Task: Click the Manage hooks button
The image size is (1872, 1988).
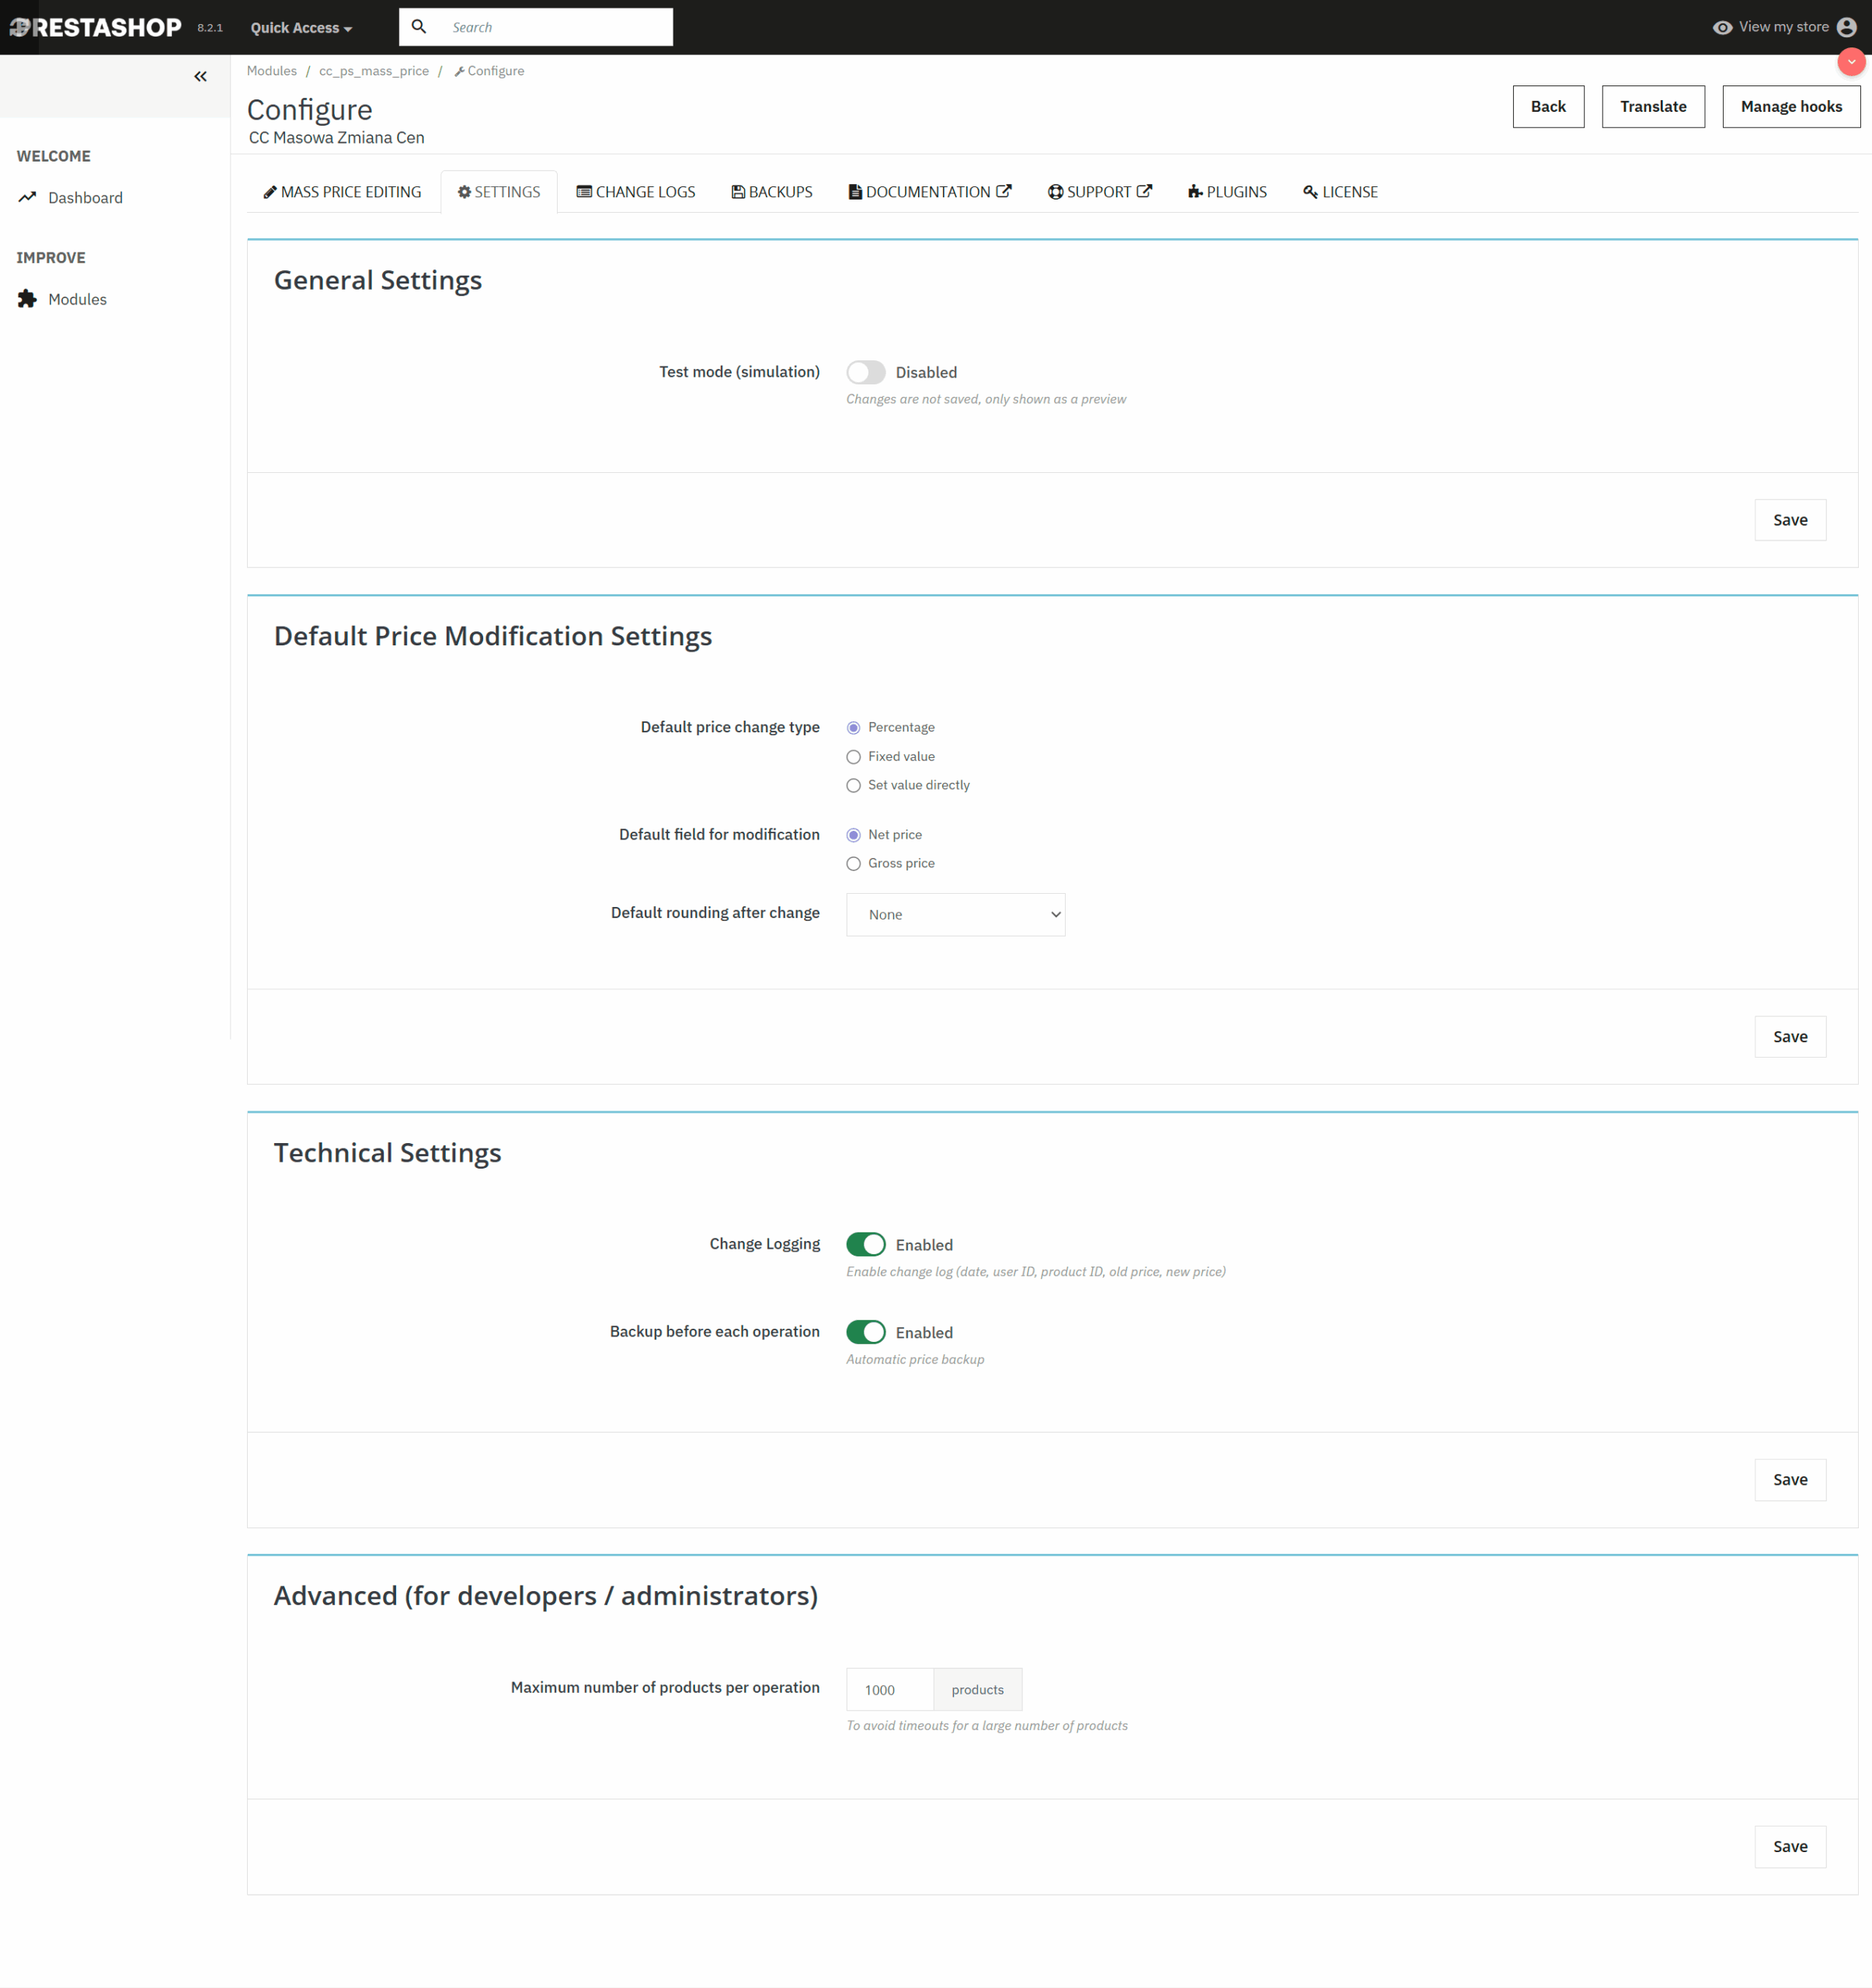Action: [1790, 106]
